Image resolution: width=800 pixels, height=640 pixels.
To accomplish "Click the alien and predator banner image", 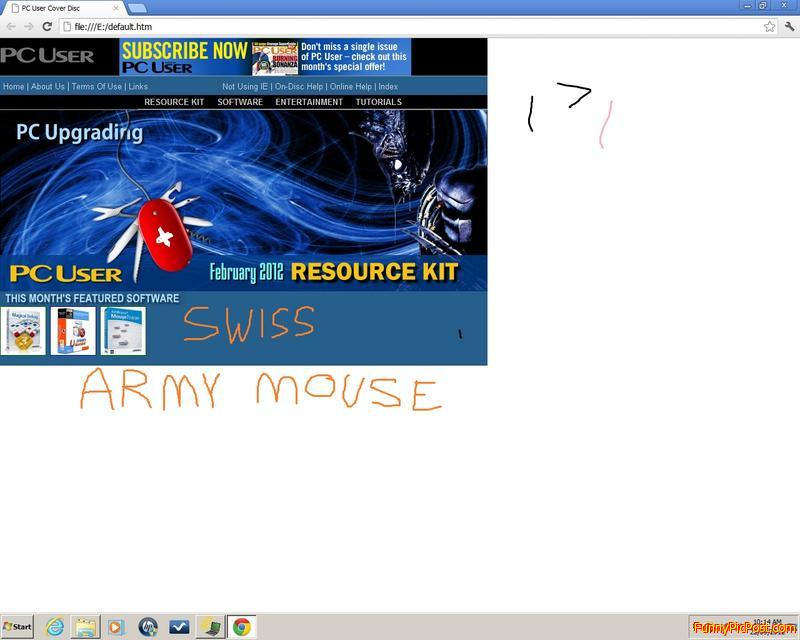I will click(x=423, y=184).
